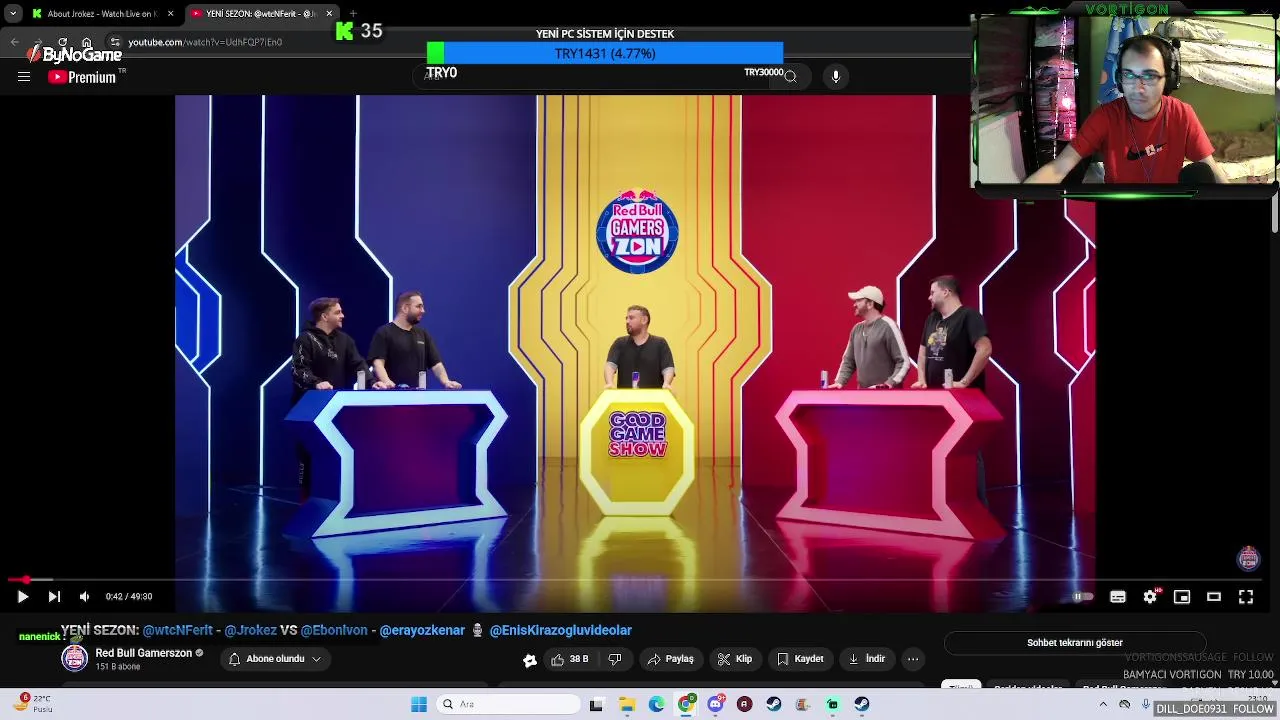
Task: Click the tray microphone icon
Action: pyautogui.click(x=1146, y=704)
